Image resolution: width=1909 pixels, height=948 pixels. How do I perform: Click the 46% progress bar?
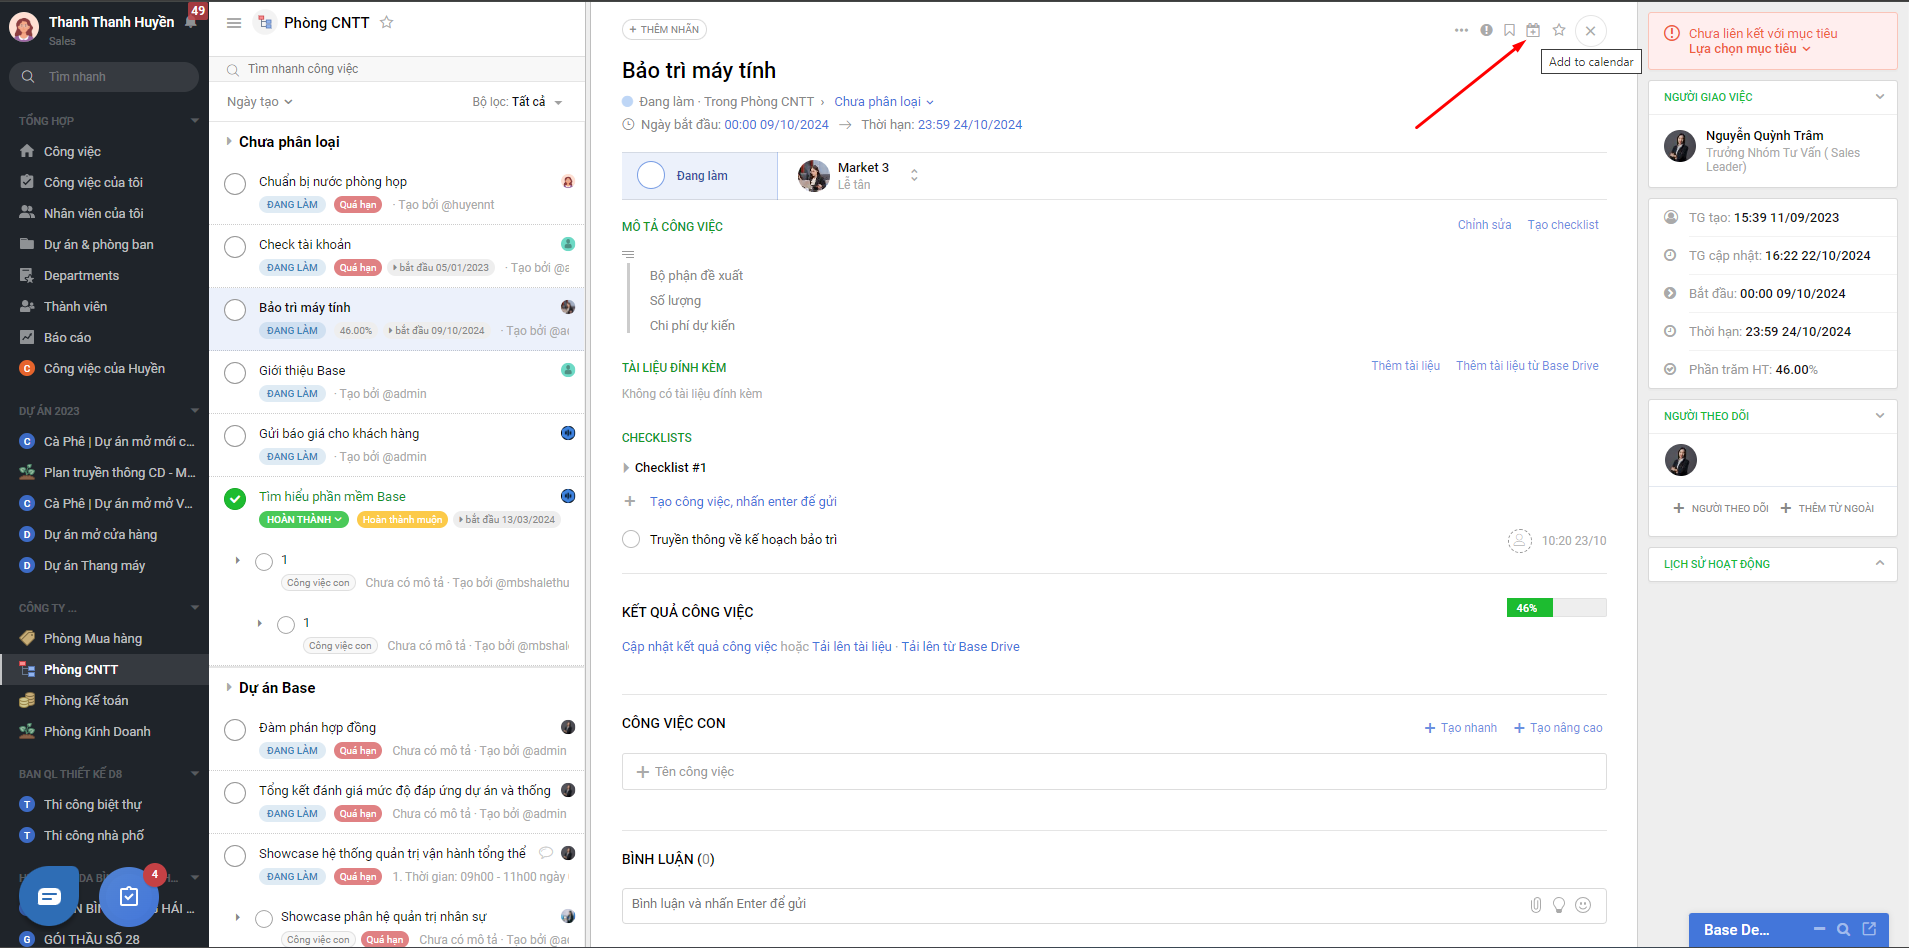[1556, 608]
